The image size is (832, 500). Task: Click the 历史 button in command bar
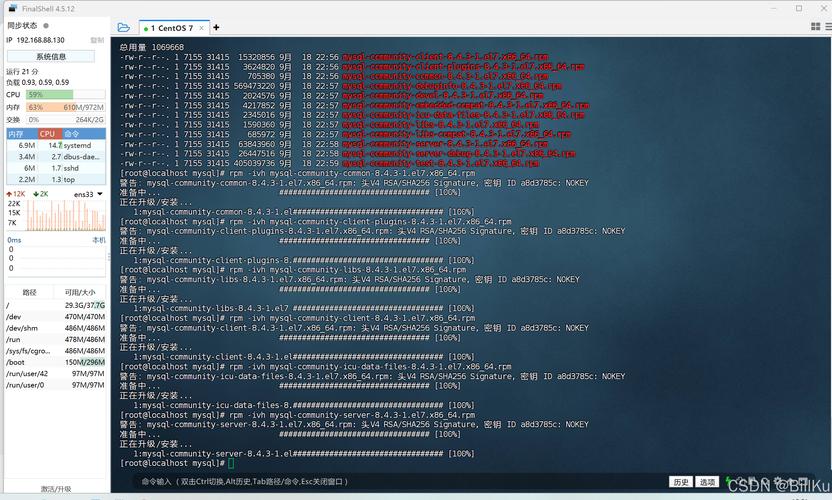[681, 482]
